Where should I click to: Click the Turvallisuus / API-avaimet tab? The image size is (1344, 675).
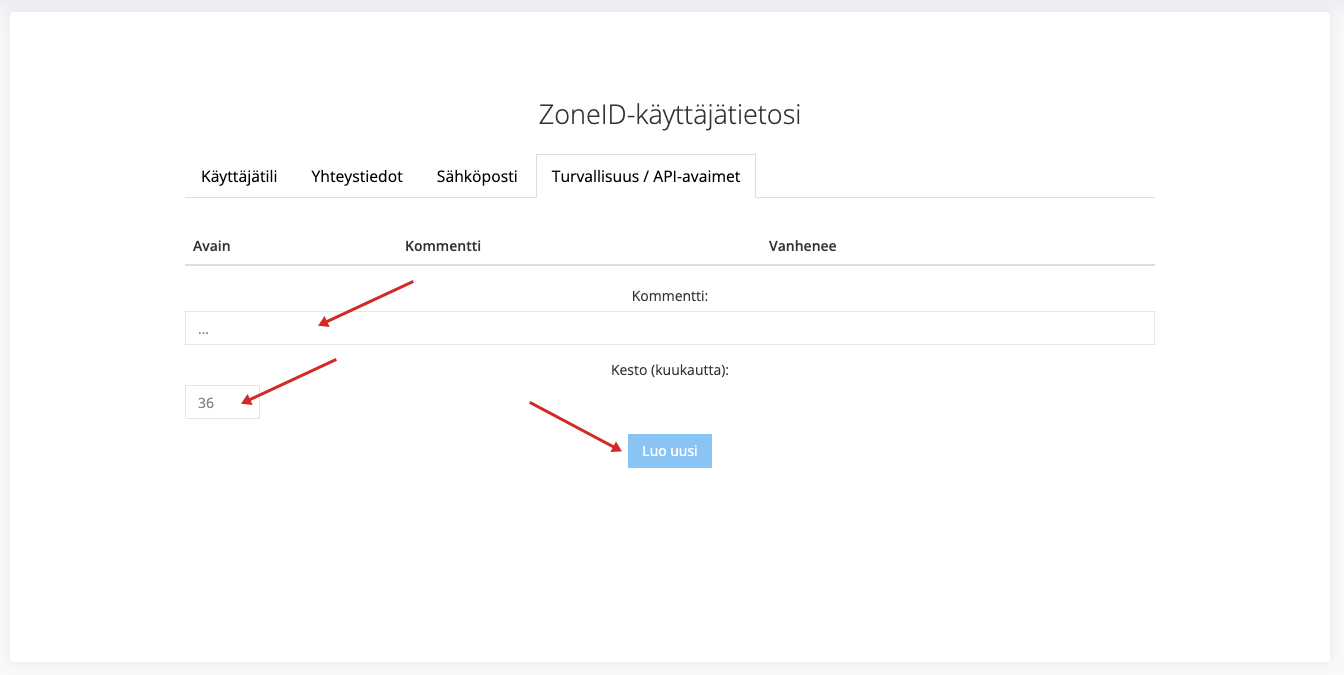click(x=646, y=176)
